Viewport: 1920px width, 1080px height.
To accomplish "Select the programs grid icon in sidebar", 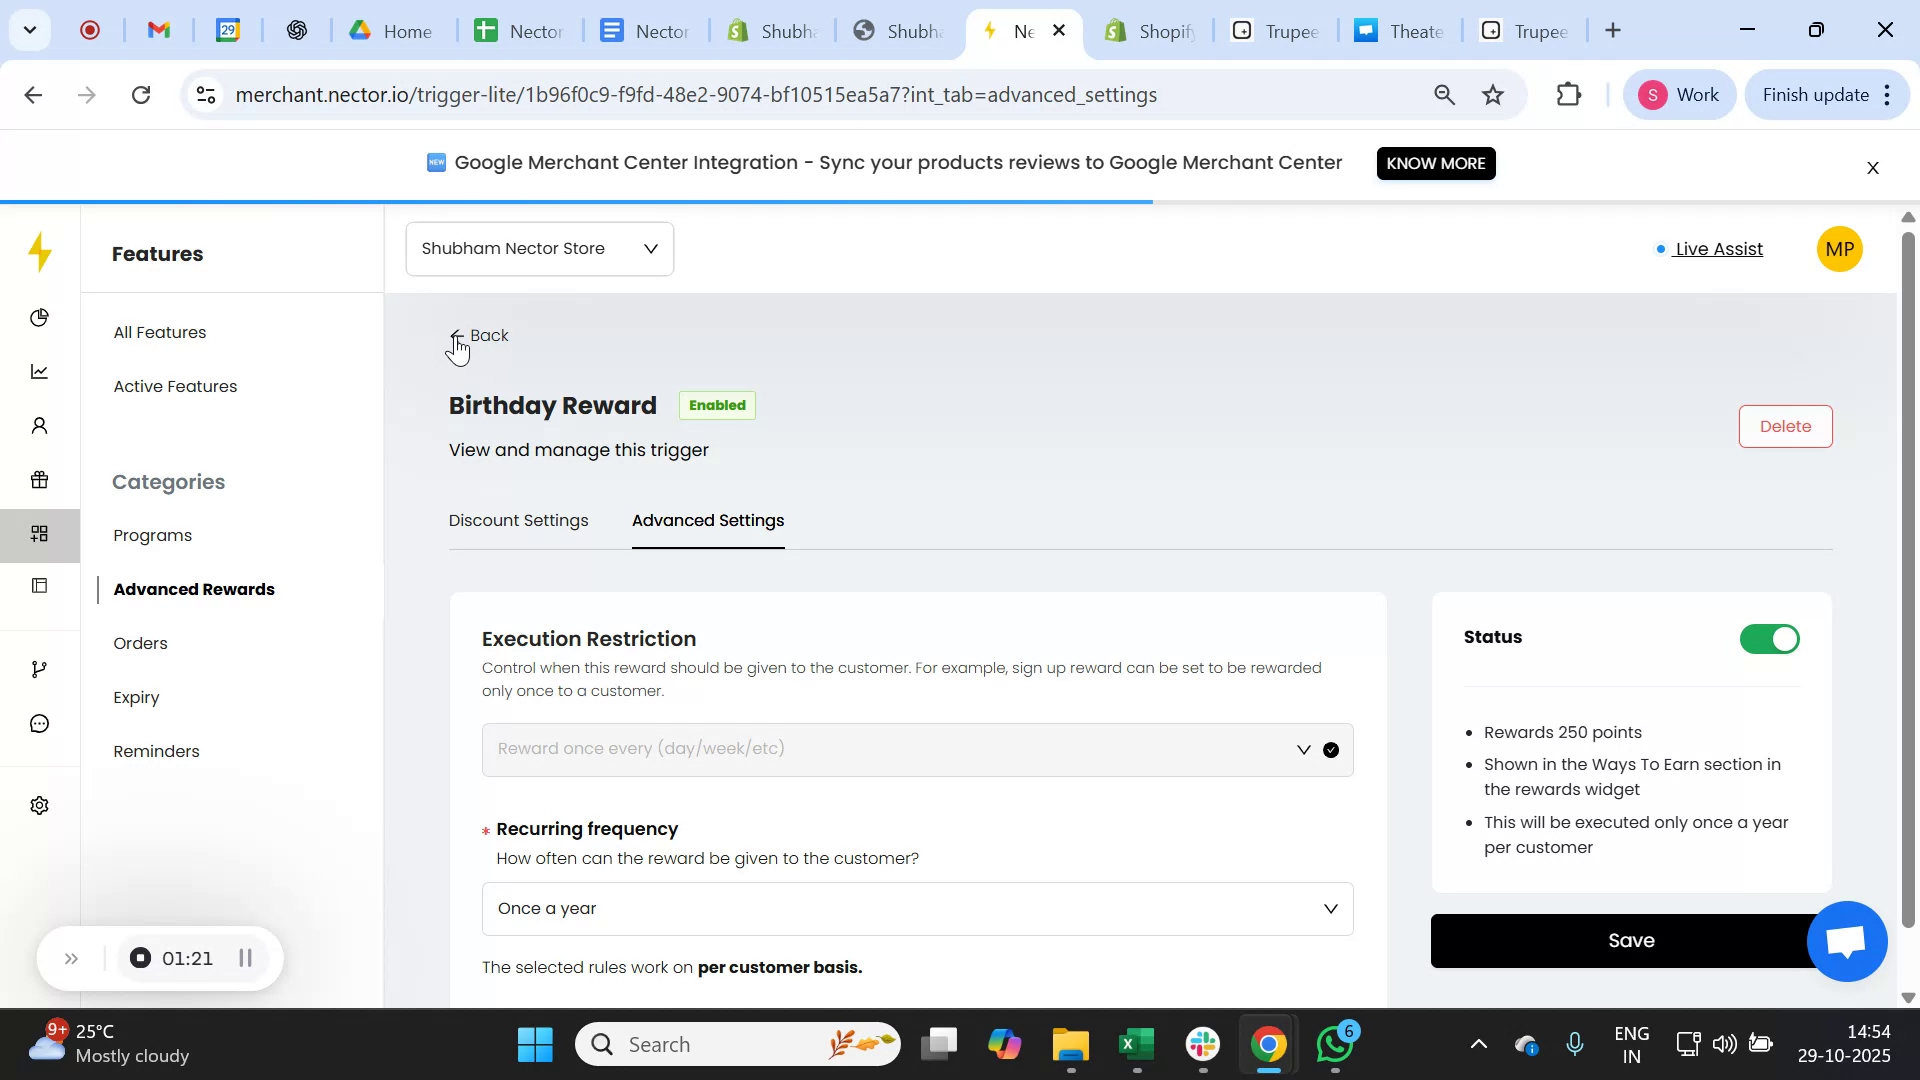I will pos(39,534).
